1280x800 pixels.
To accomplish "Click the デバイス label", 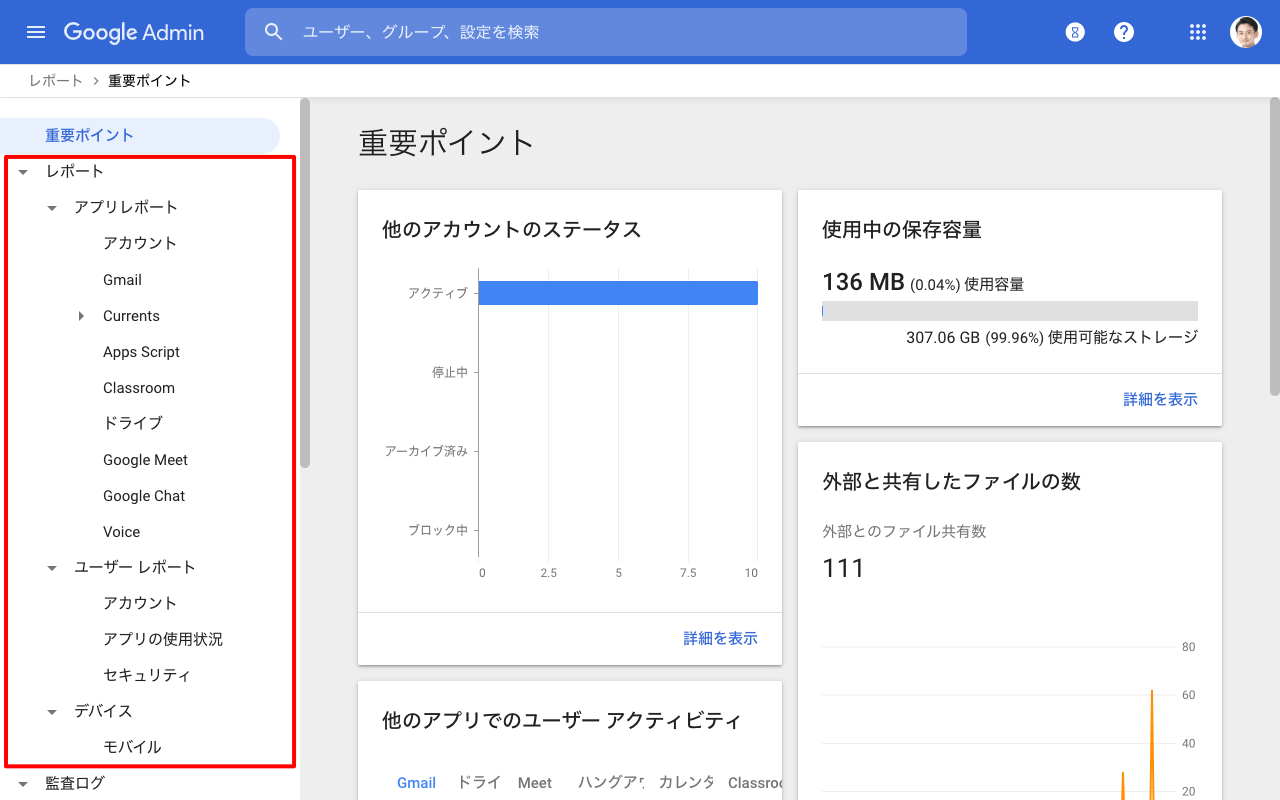I will pos(103,711).
